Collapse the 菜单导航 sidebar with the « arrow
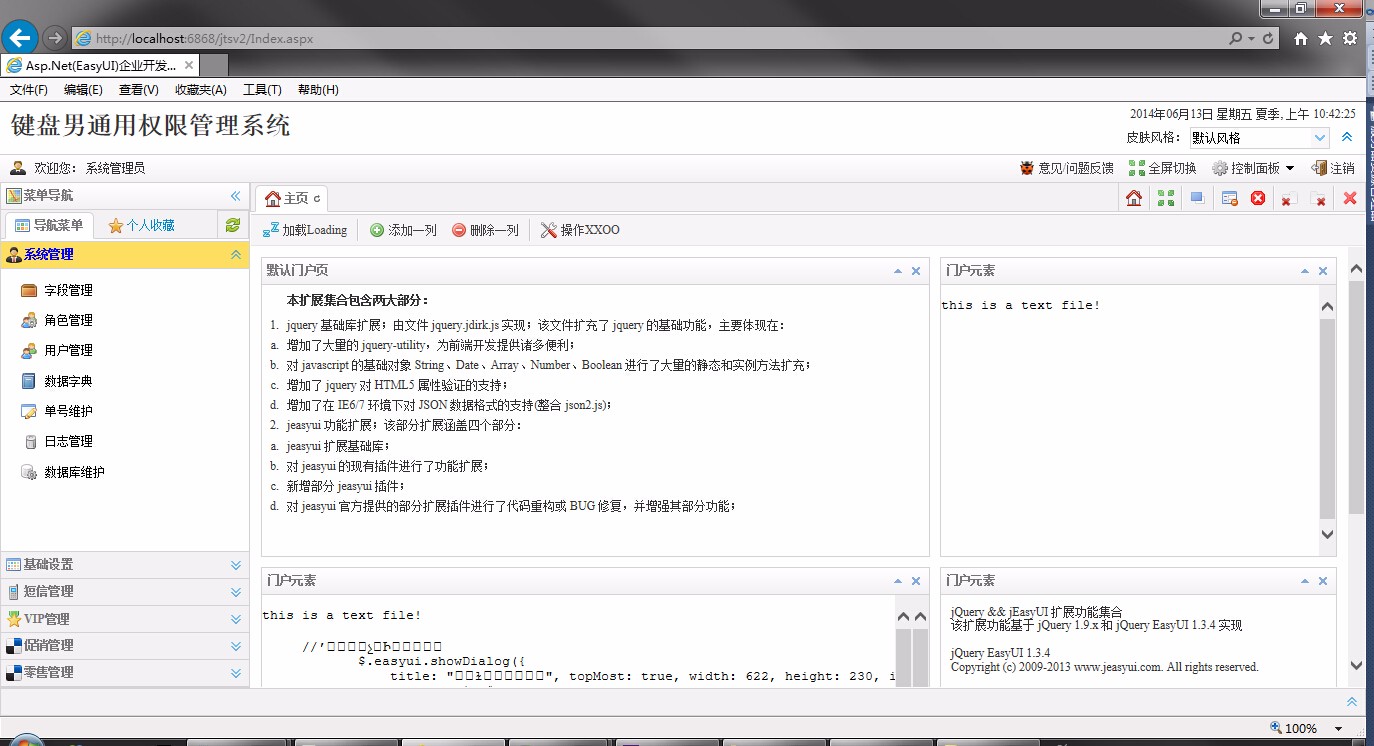 click(x=237, y=196)
